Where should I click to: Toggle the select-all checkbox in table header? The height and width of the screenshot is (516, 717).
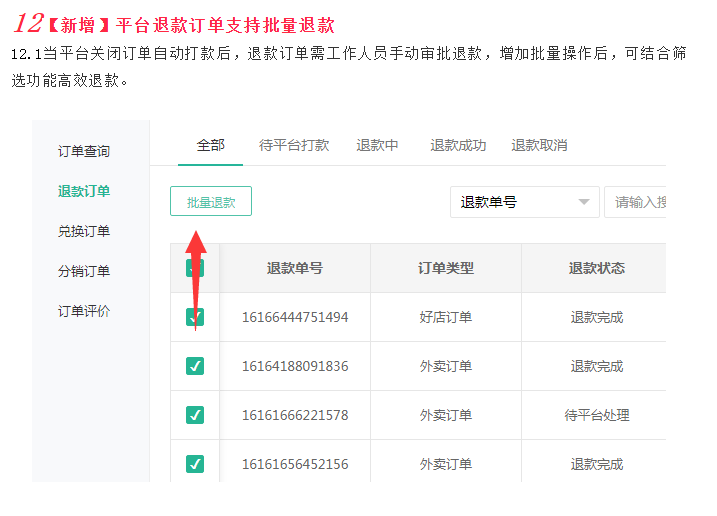pos(195,268)
